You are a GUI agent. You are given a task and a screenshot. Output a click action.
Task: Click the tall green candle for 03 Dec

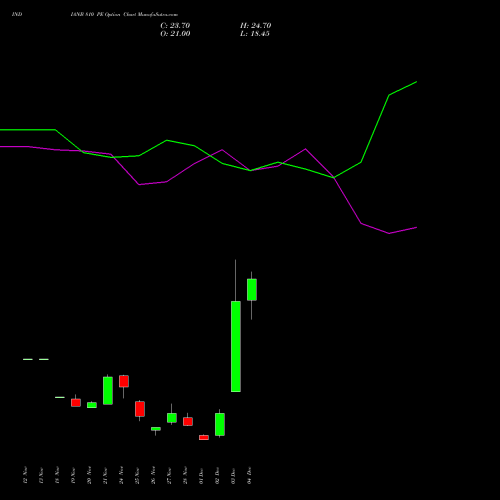pyautogui.click(x=236, y=346)
